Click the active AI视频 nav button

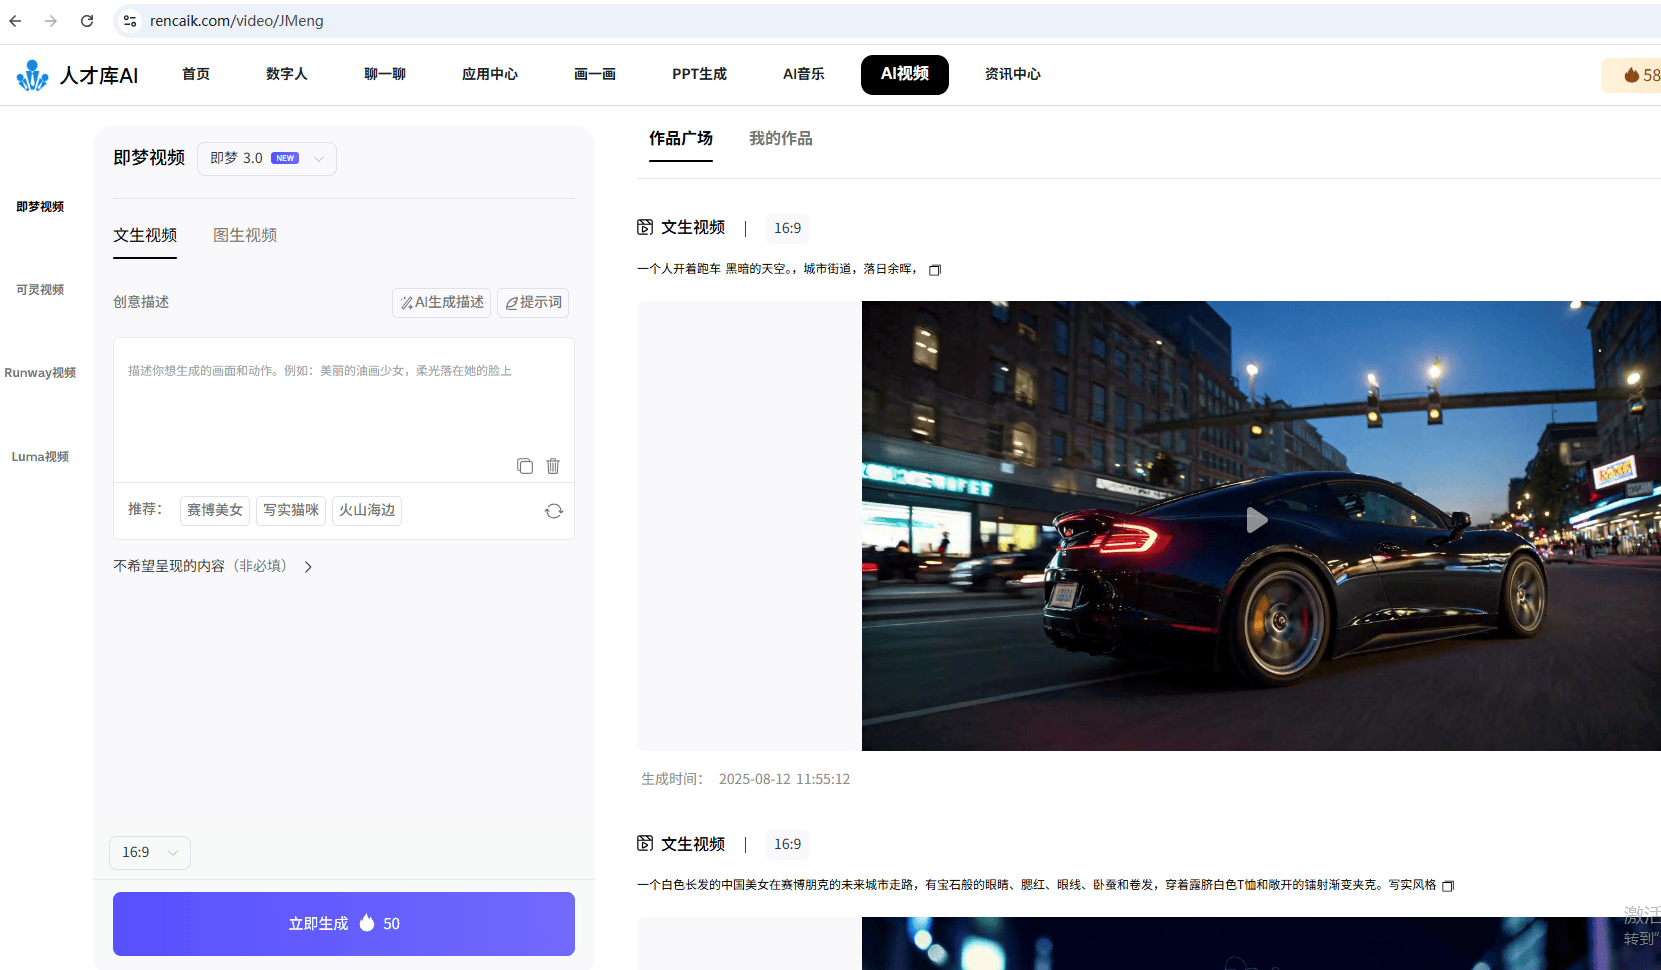[905, 75]
